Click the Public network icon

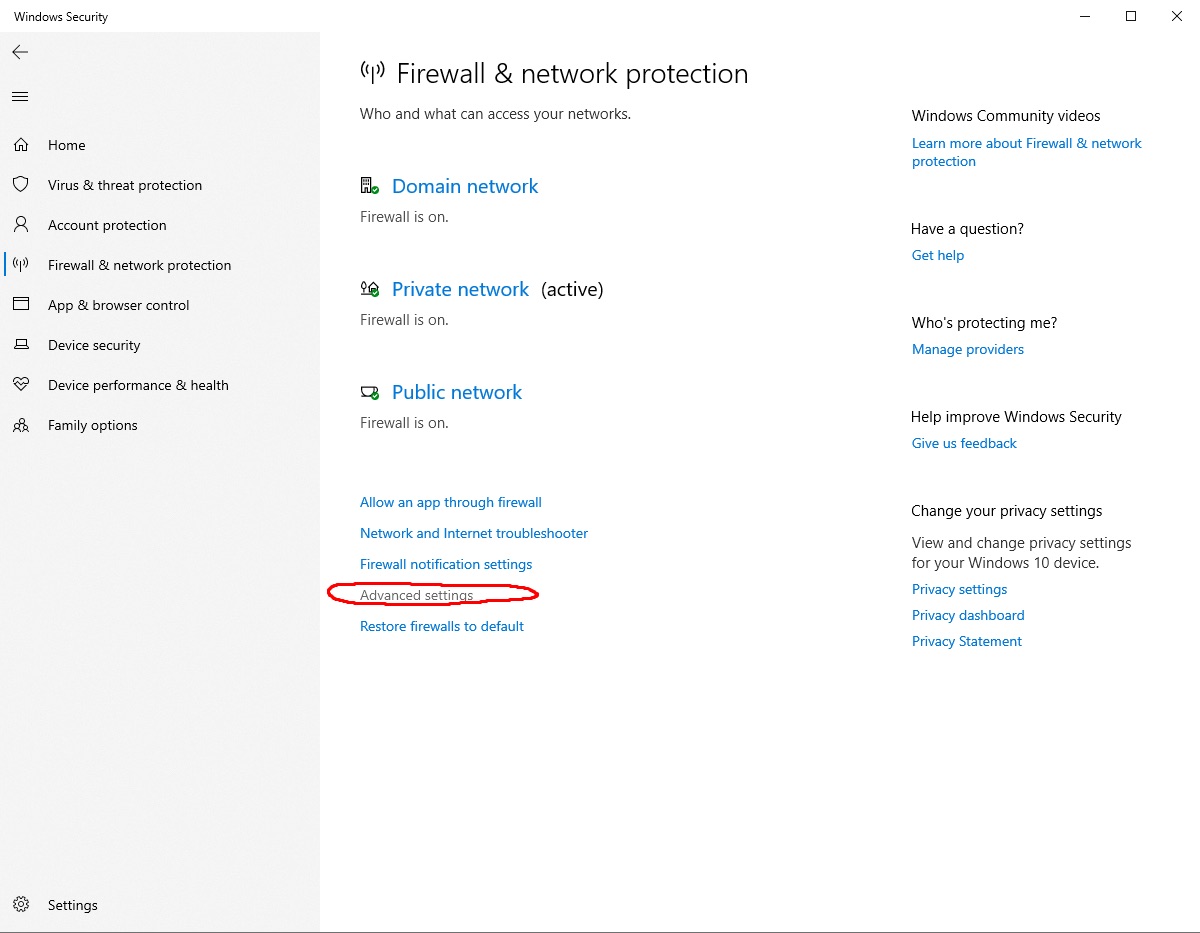coord(370,392)
